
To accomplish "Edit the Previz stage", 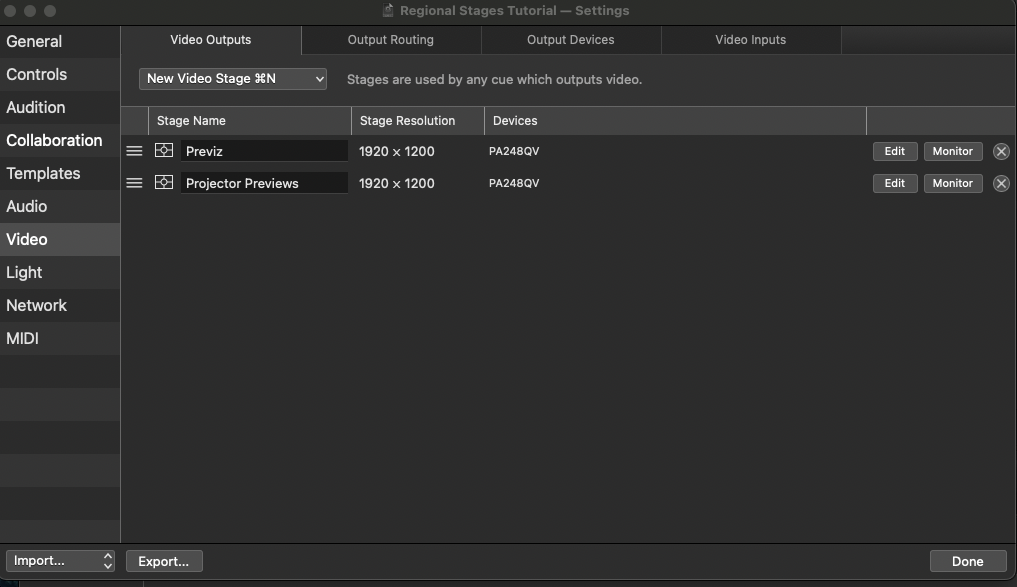I will point(894,152).
